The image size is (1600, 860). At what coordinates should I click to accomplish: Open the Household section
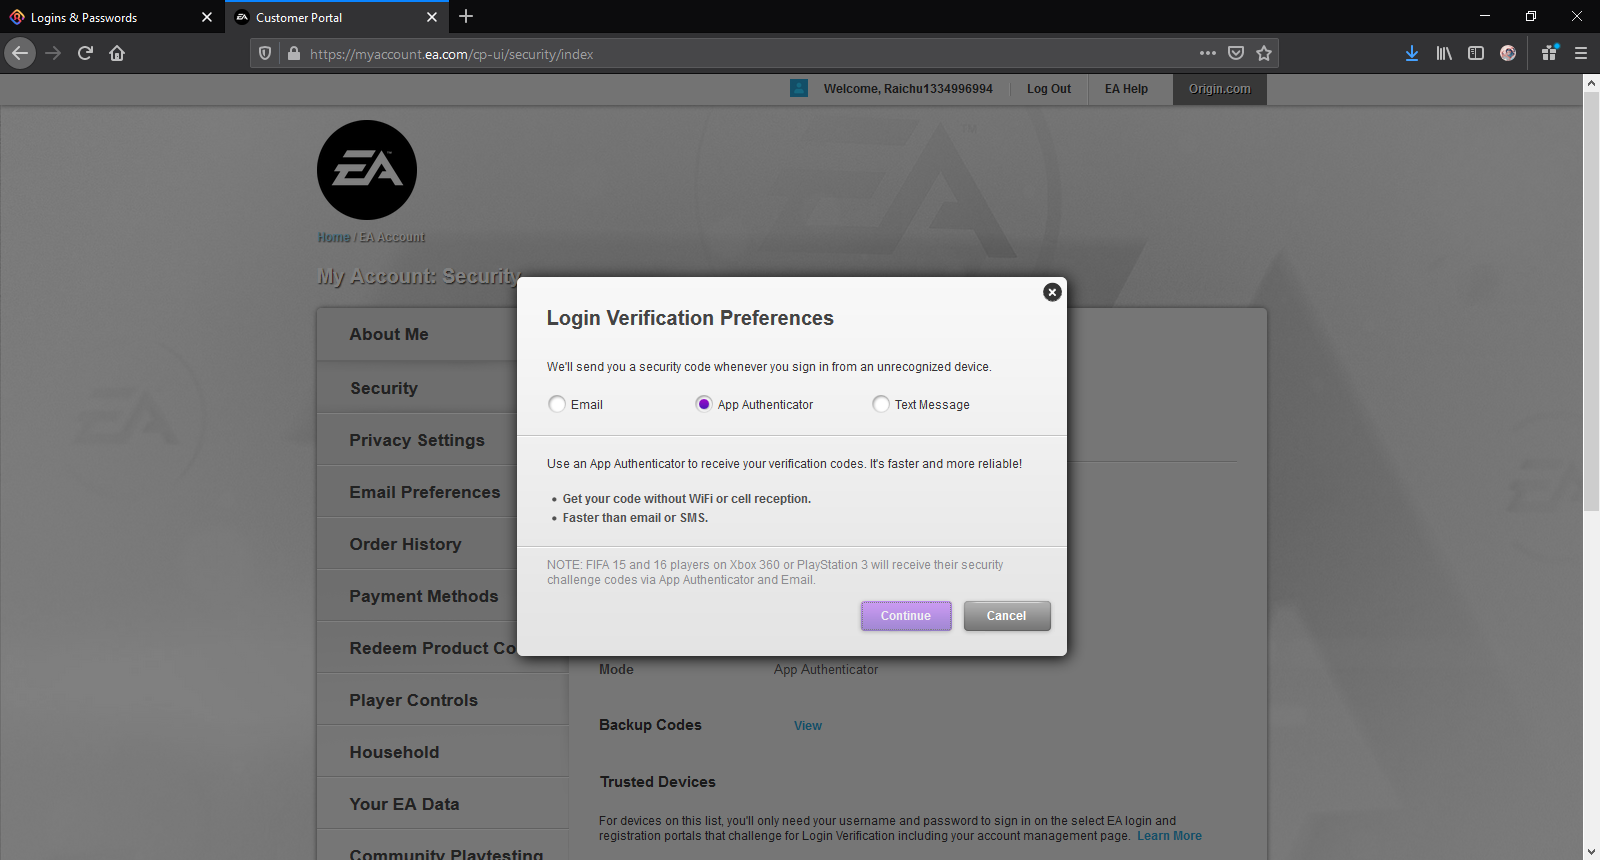pyautogui.click(x=442, y=752)
